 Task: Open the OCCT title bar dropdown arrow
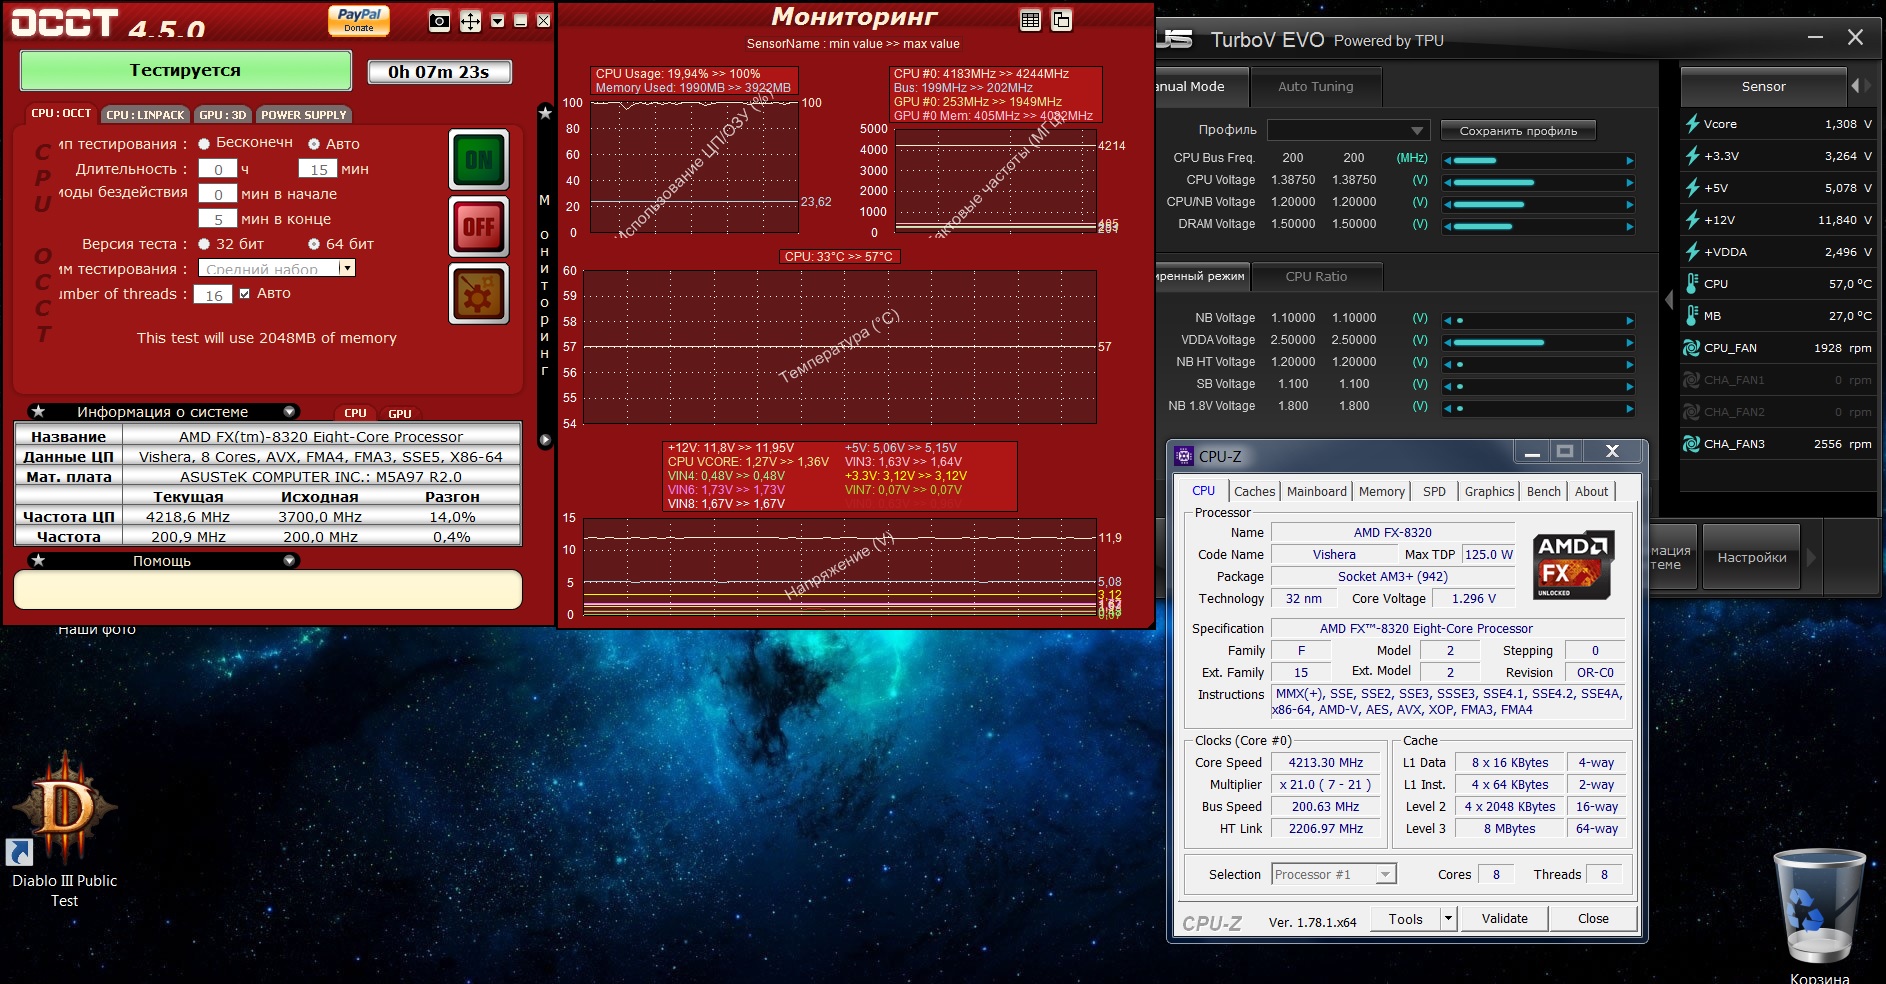pyautogui.click(x=497, y=21)
